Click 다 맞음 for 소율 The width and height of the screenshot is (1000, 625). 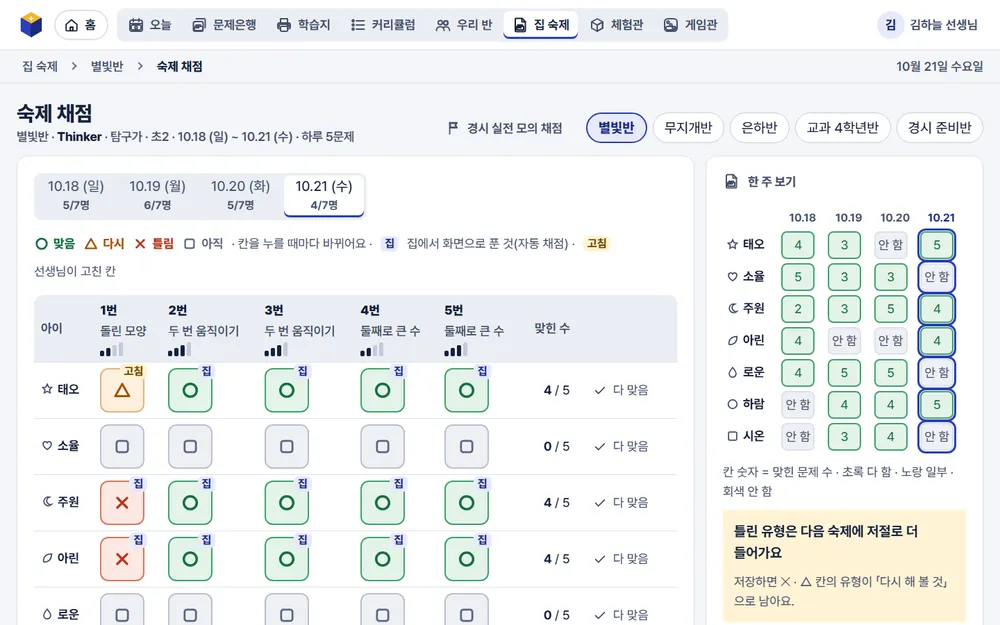click(621, 446)
